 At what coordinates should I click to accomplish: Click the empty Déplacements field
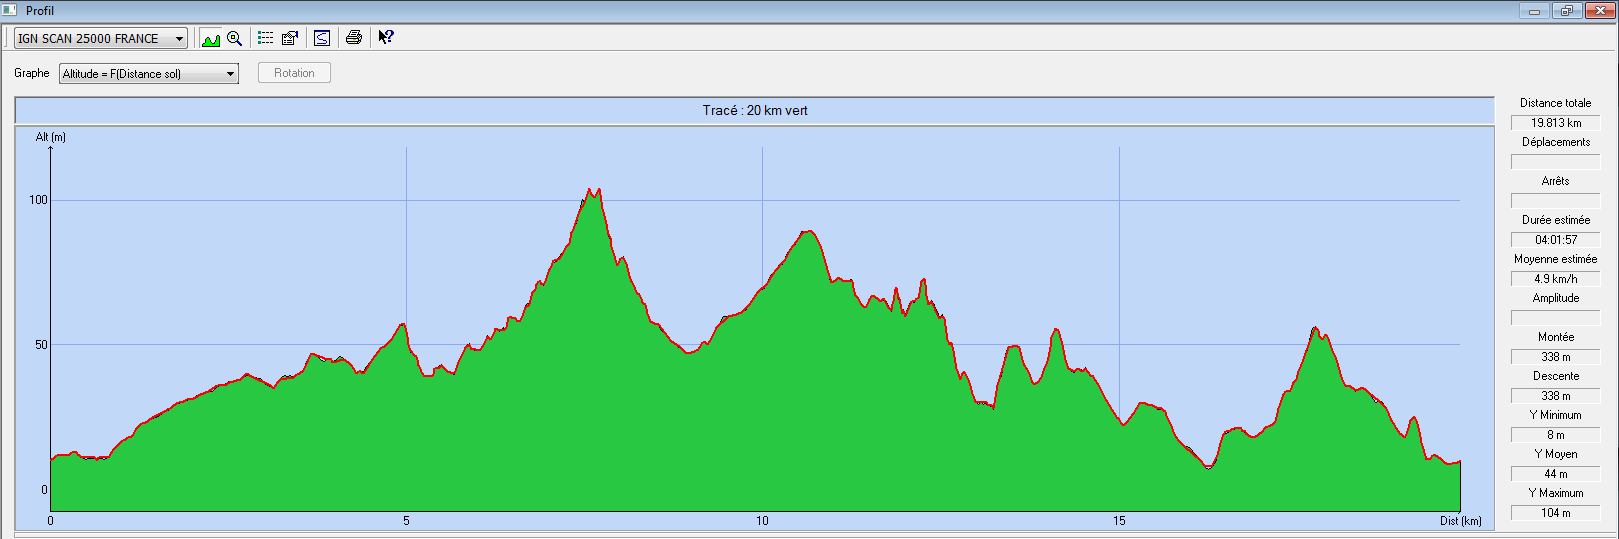click(1555, 162)
